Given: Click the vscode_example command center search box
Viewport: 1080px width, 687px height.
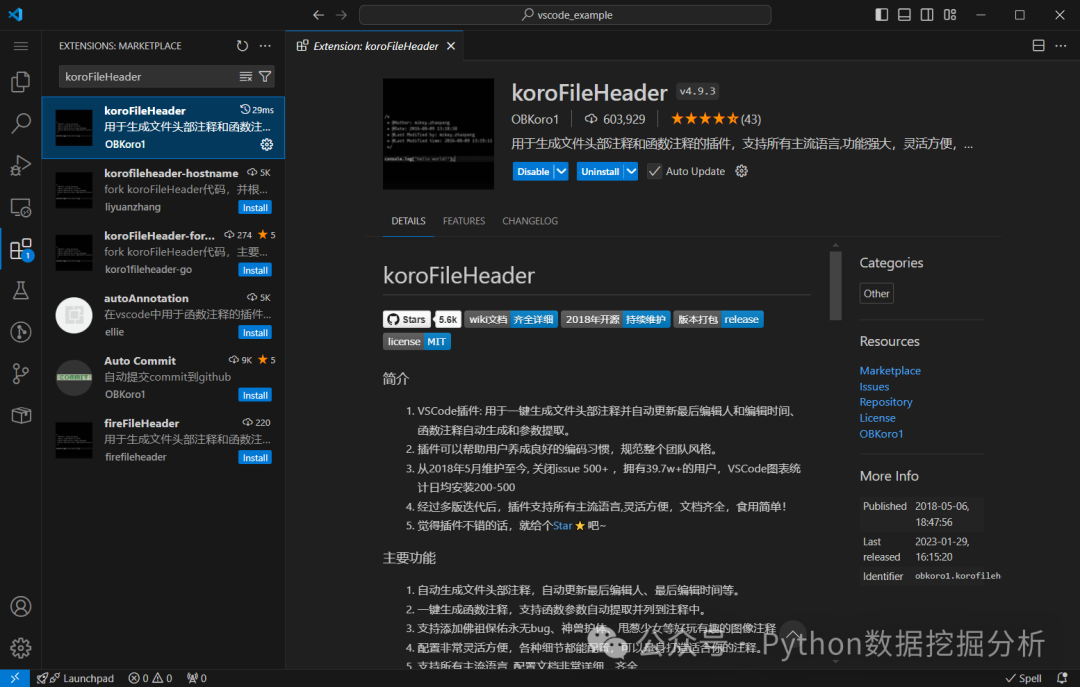Looking at the screenshot, I should point(565,14).
